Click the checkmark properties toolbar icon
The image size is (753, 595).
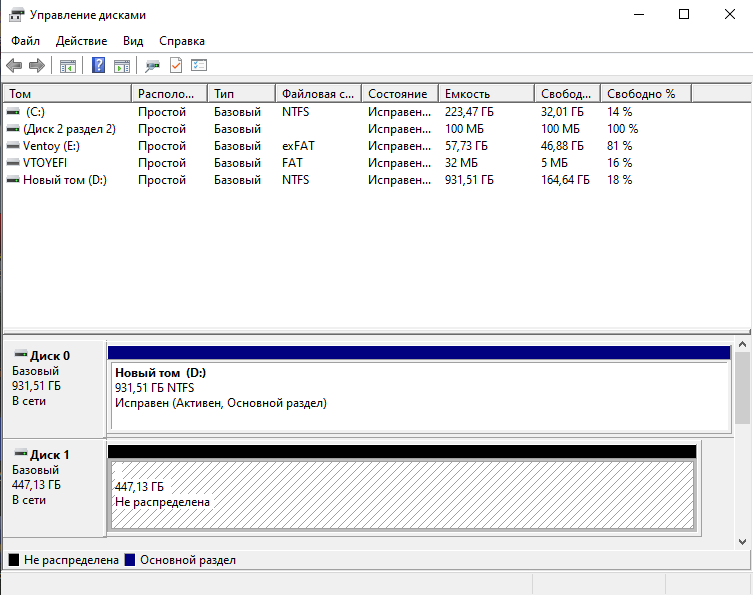(176, 66)
